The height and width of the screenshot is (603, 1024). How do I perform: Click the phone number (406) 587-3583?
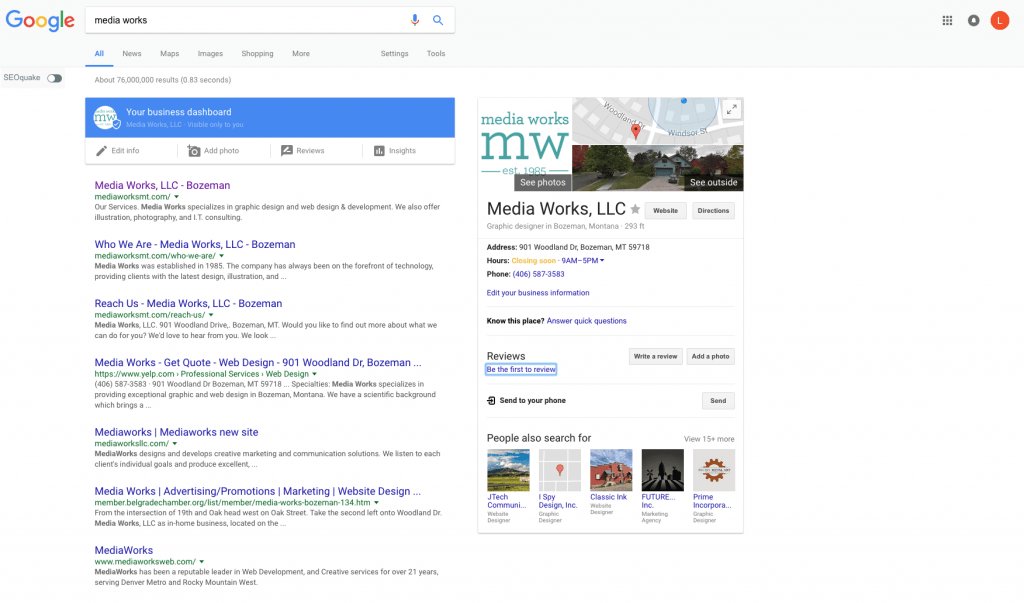[538, 274]
